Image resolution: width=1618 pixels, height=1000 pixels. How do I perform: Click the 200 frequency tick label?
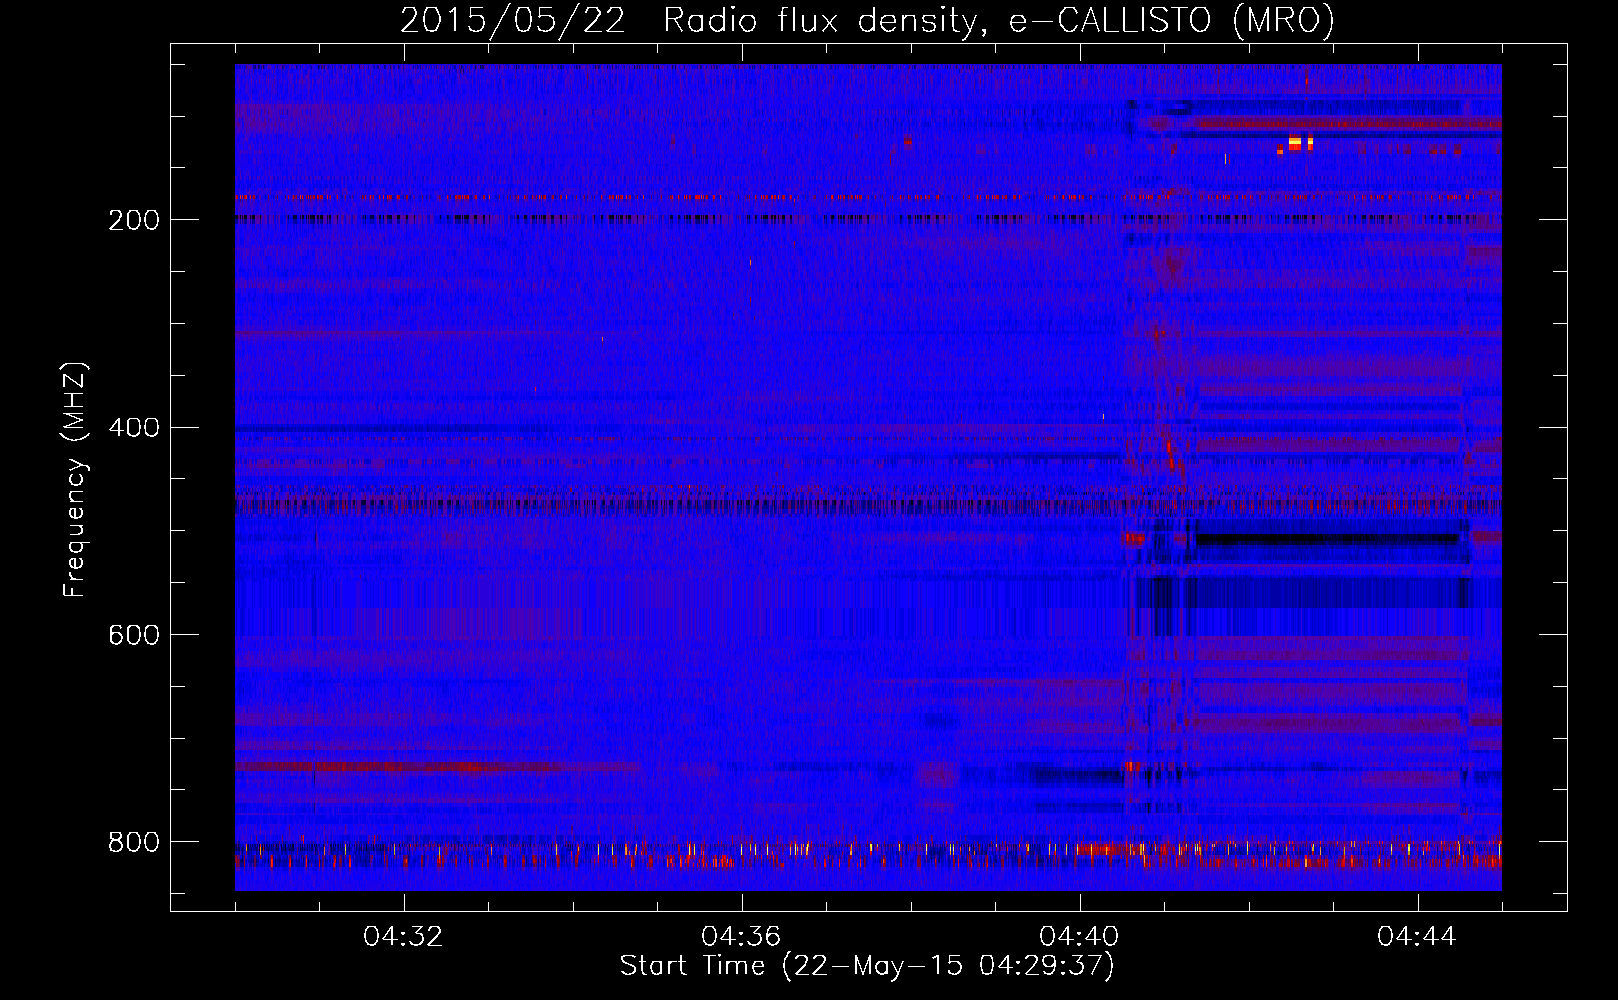(134, 220)
